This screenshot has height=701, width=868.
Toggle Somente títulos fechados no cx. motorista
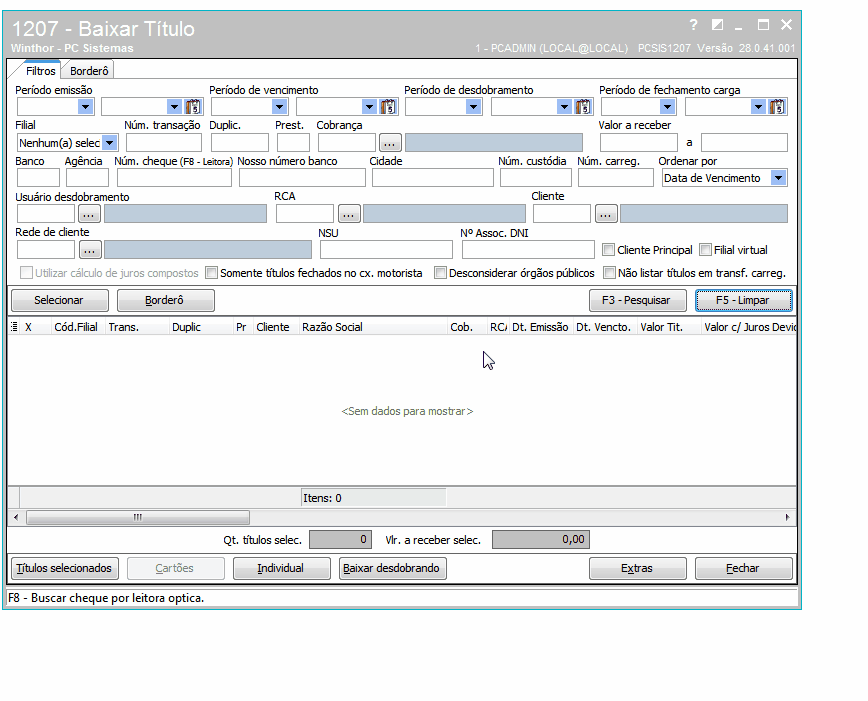coord(211,272)
